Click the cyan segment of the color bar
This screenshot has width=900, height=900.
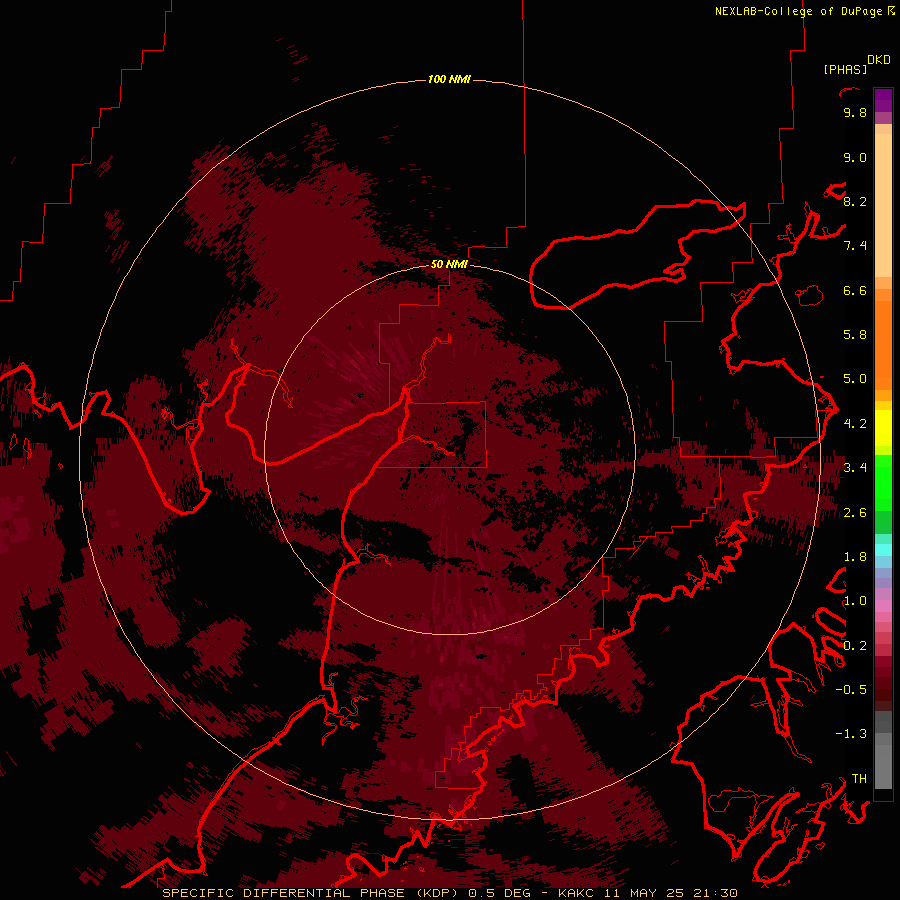pos(883,550)
